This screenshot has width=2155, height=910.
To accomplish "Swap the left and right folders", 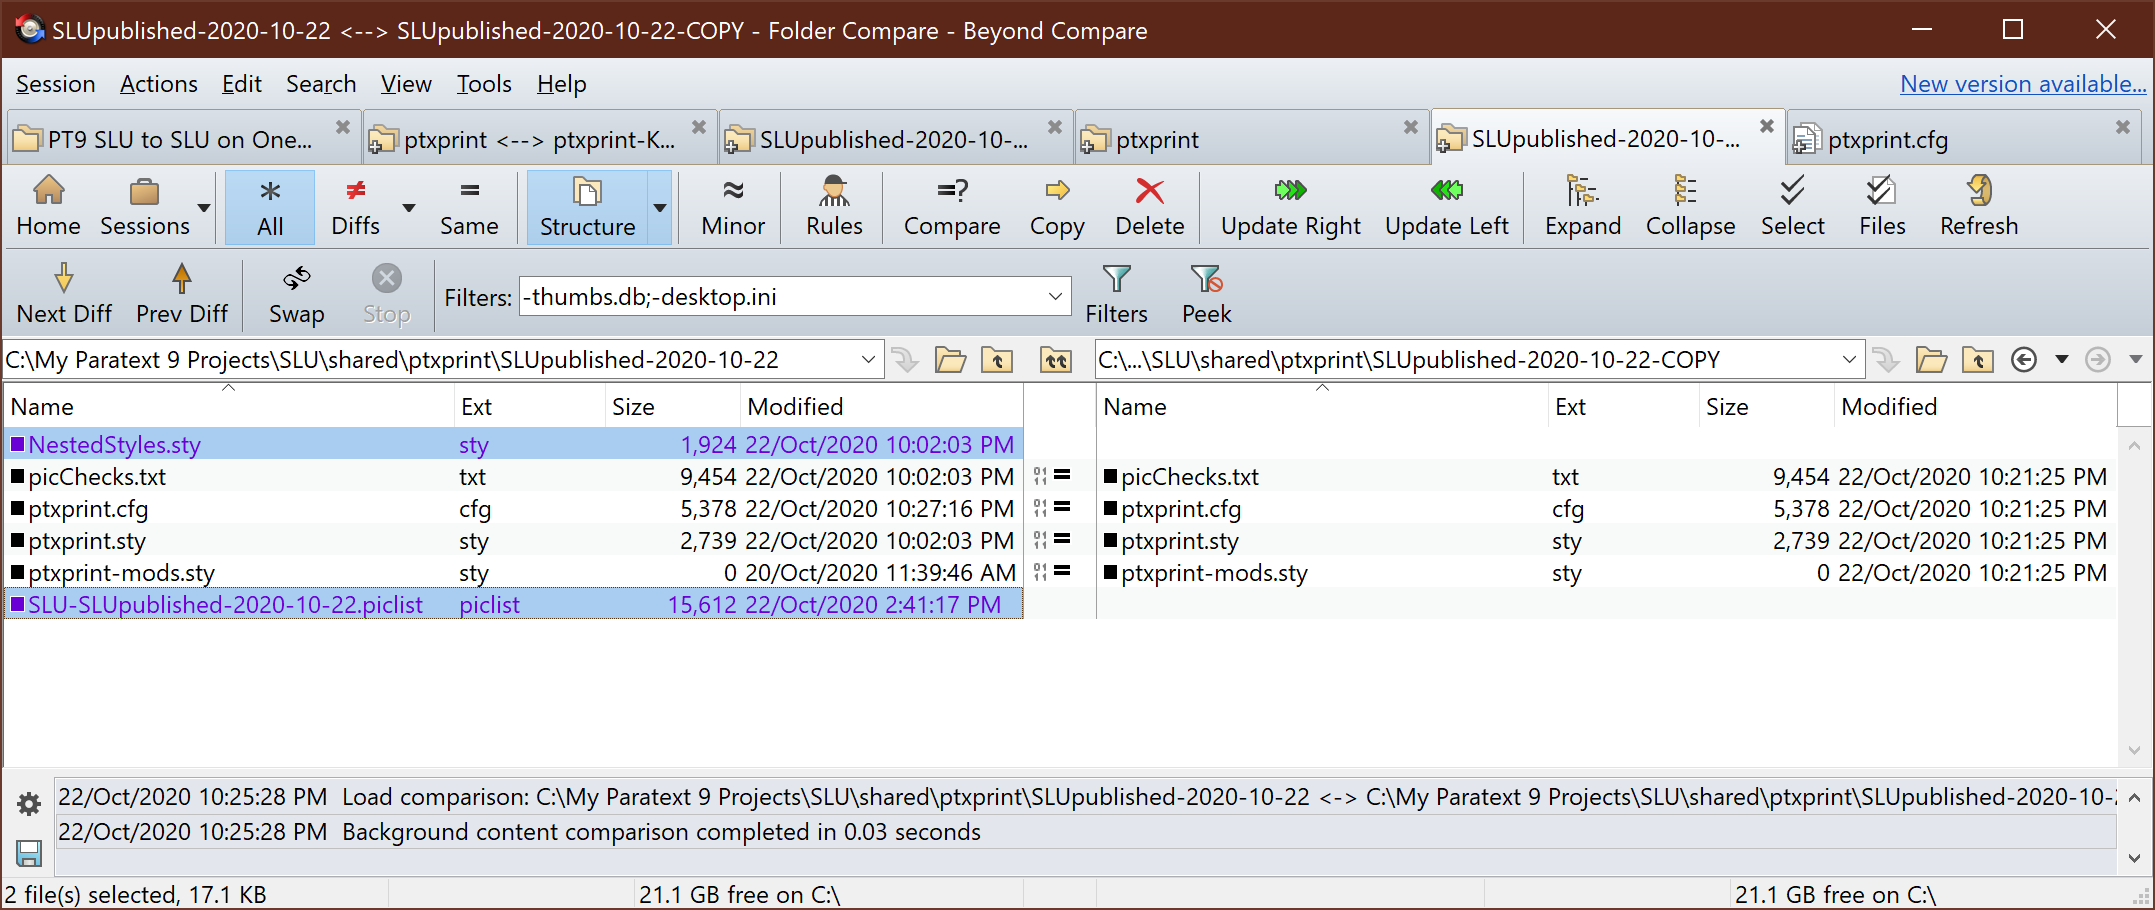I will point(296,292).
